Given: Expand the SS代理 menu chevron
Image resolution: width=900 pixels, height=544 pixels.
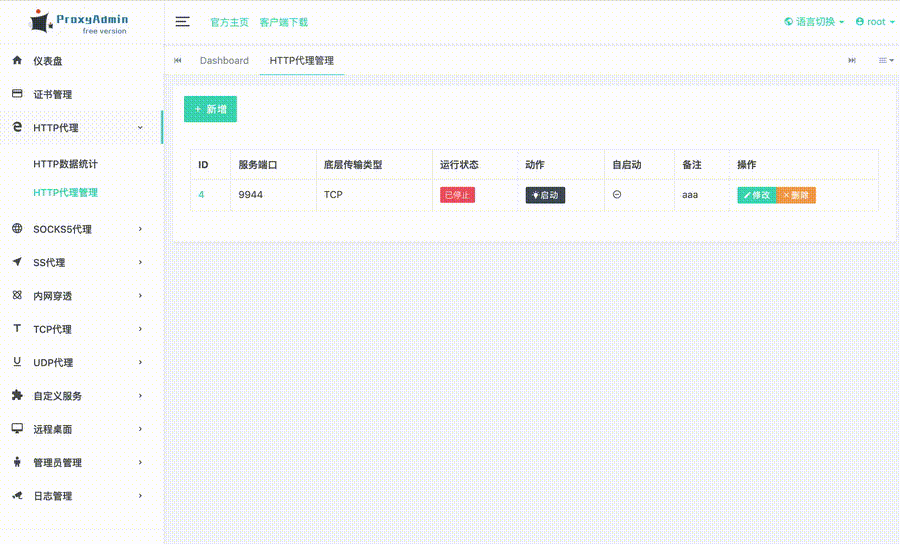Looking at the screenshot, I should [x=140, y=262].
